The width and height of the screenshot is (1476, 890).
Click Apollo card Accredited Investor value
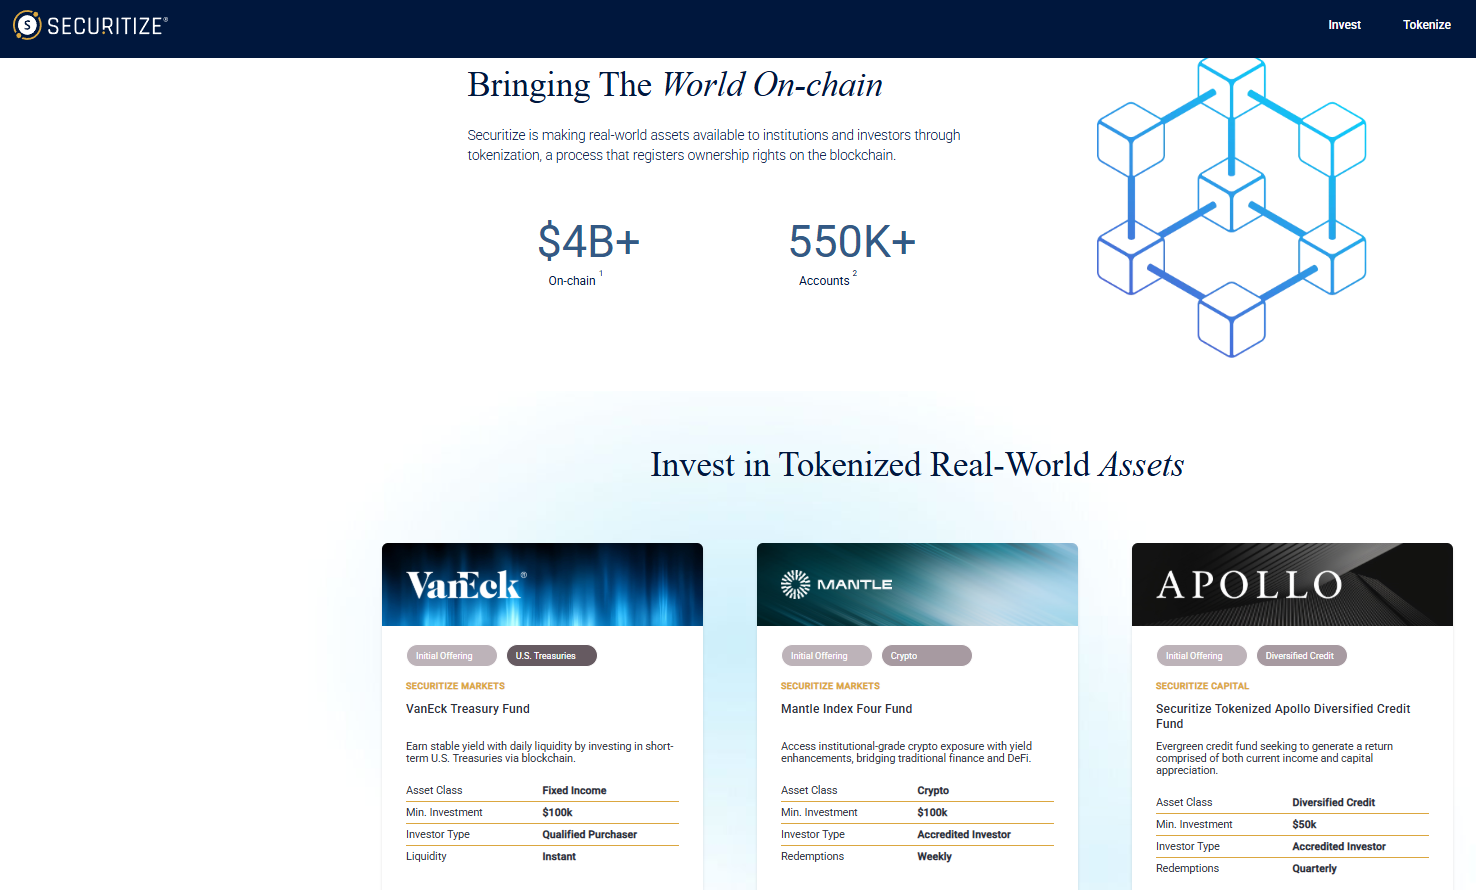(x=1339, y=846)
